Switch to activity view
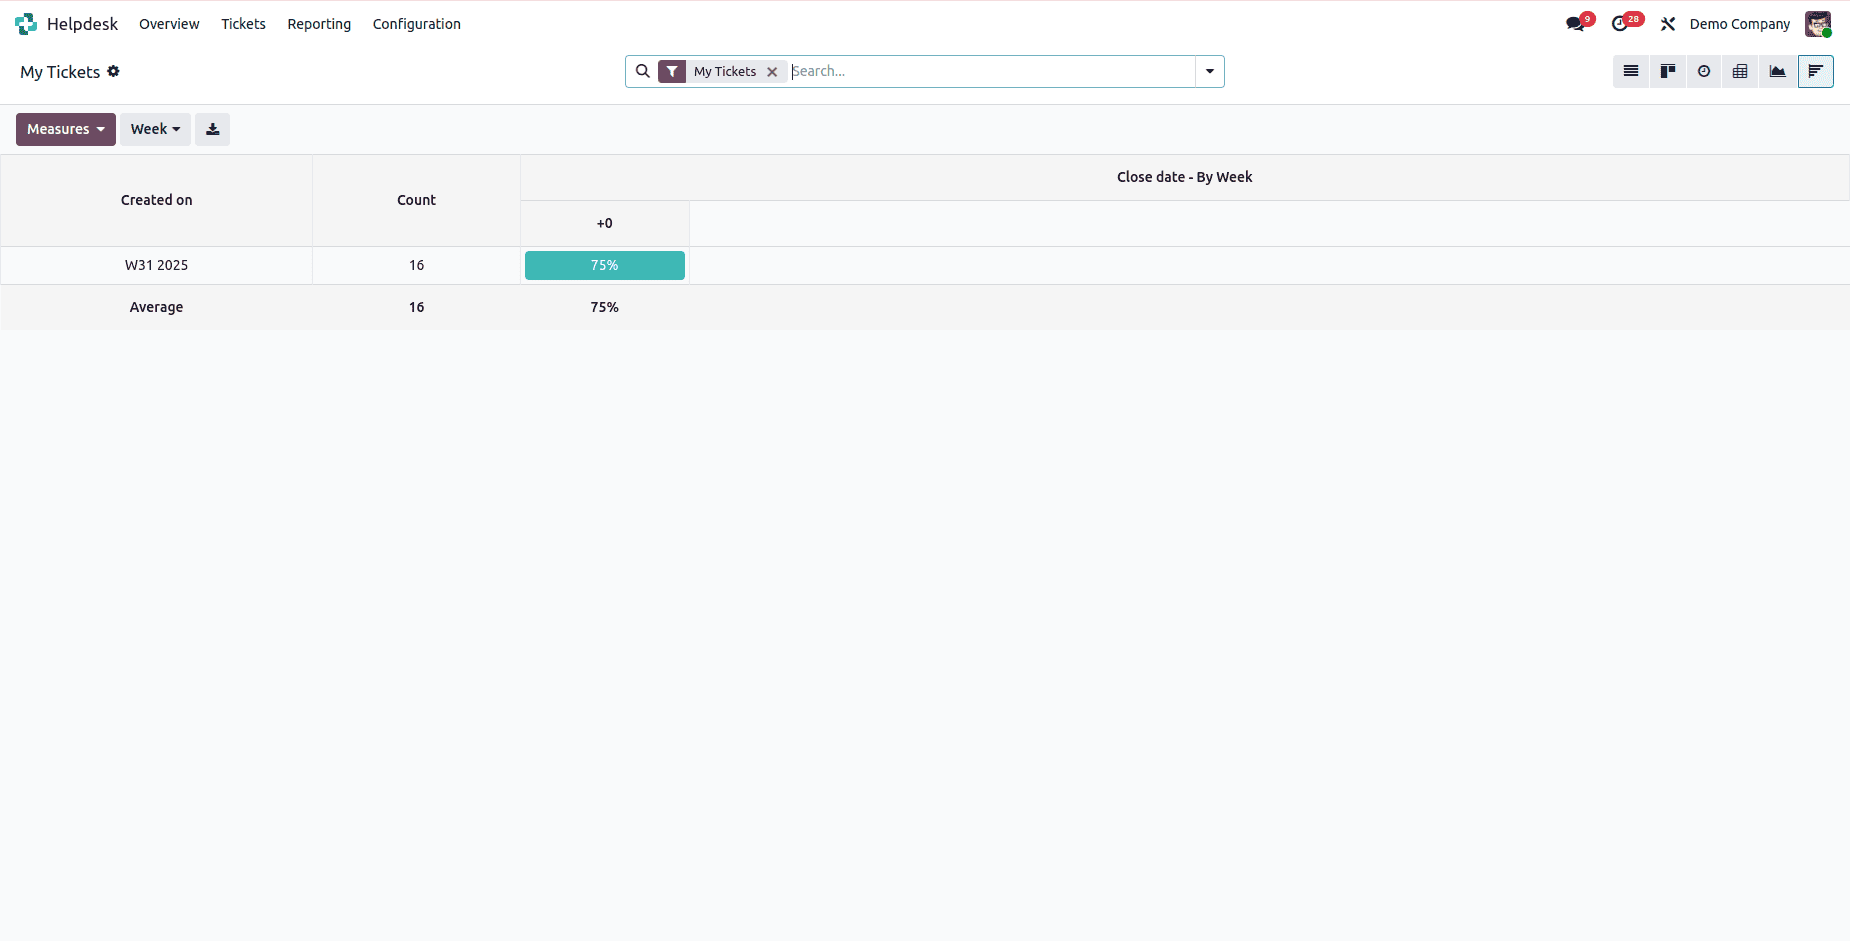 [1704, 71]
